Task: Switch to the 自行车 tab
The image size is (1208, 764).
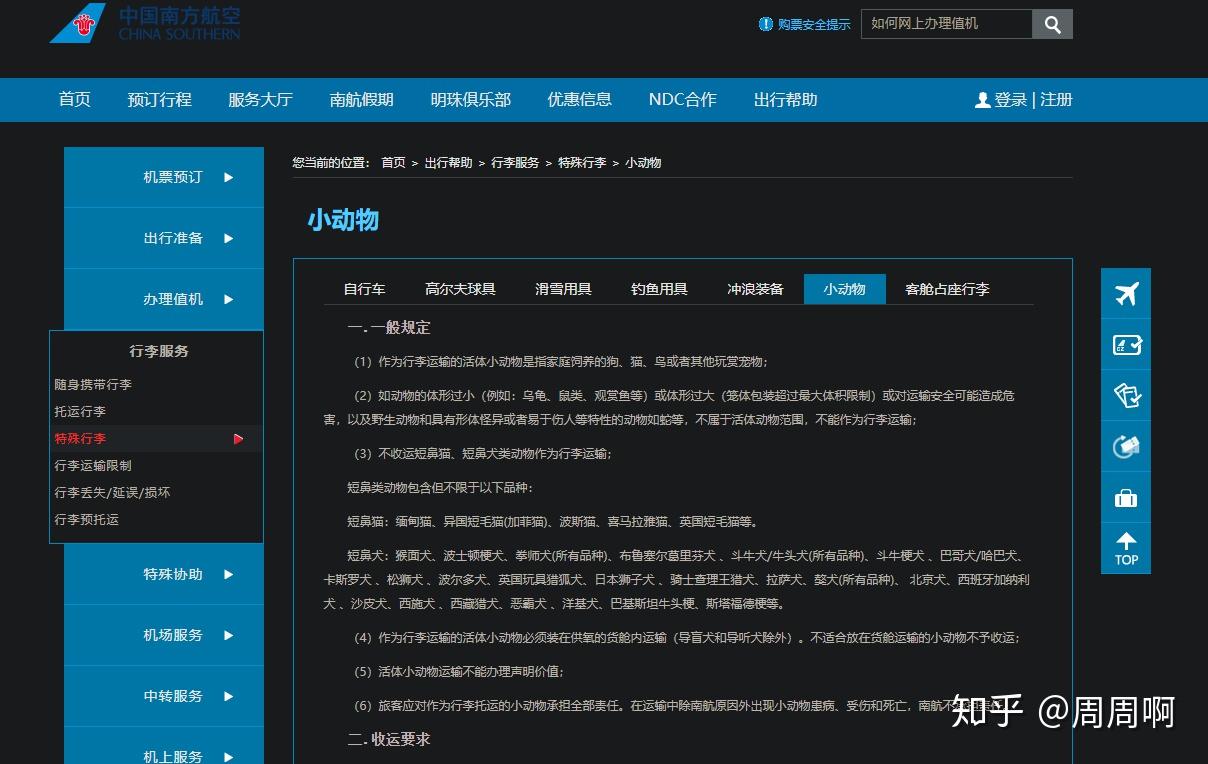Action: (x=365, y=289)
